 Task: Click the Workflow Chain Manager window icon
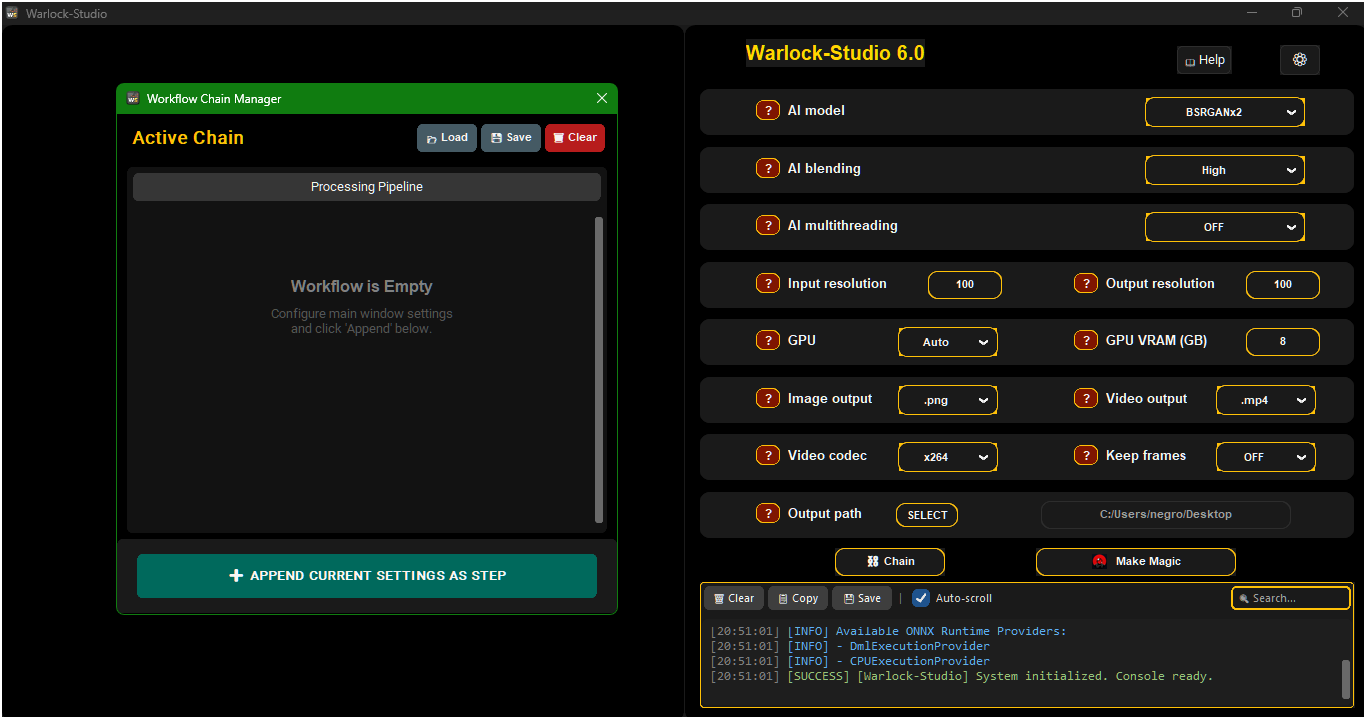pyautogui.click(x=133, y=98)
